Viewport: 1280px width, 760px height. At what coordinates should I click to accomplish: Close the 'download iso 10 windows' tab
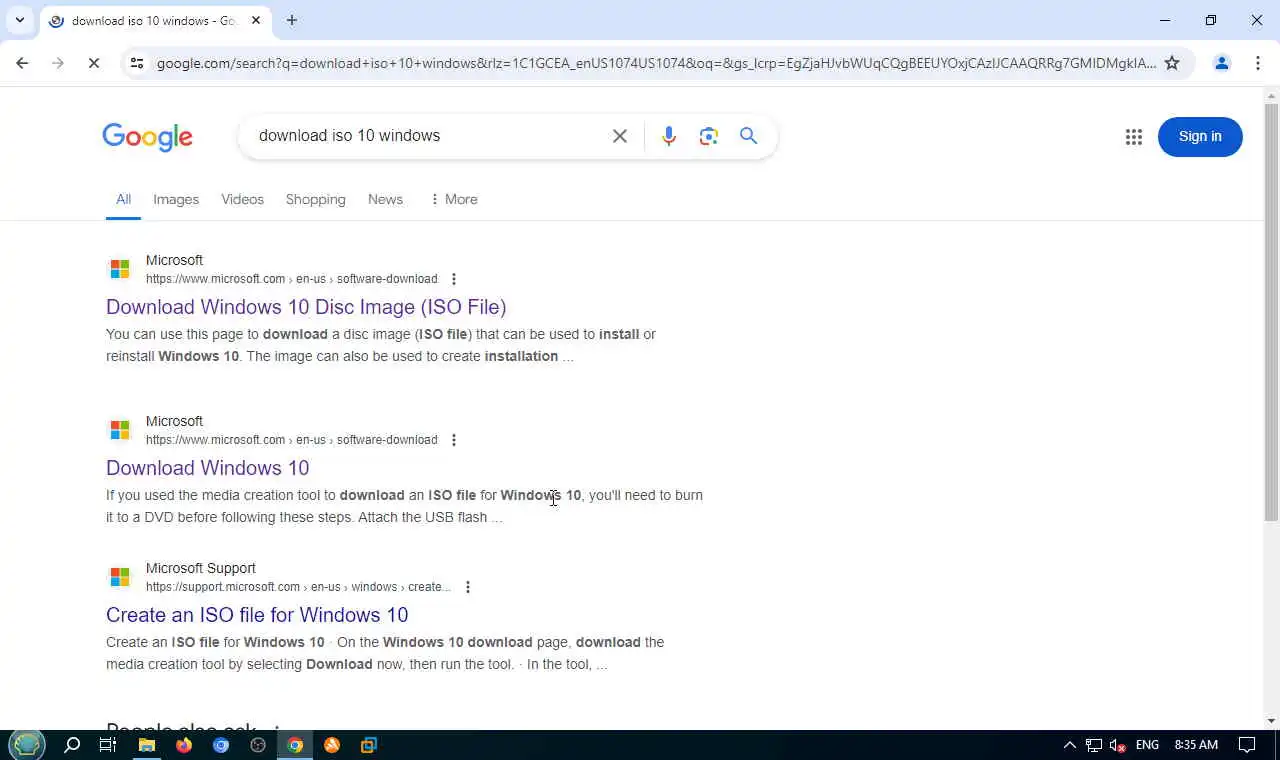[256, 20]
